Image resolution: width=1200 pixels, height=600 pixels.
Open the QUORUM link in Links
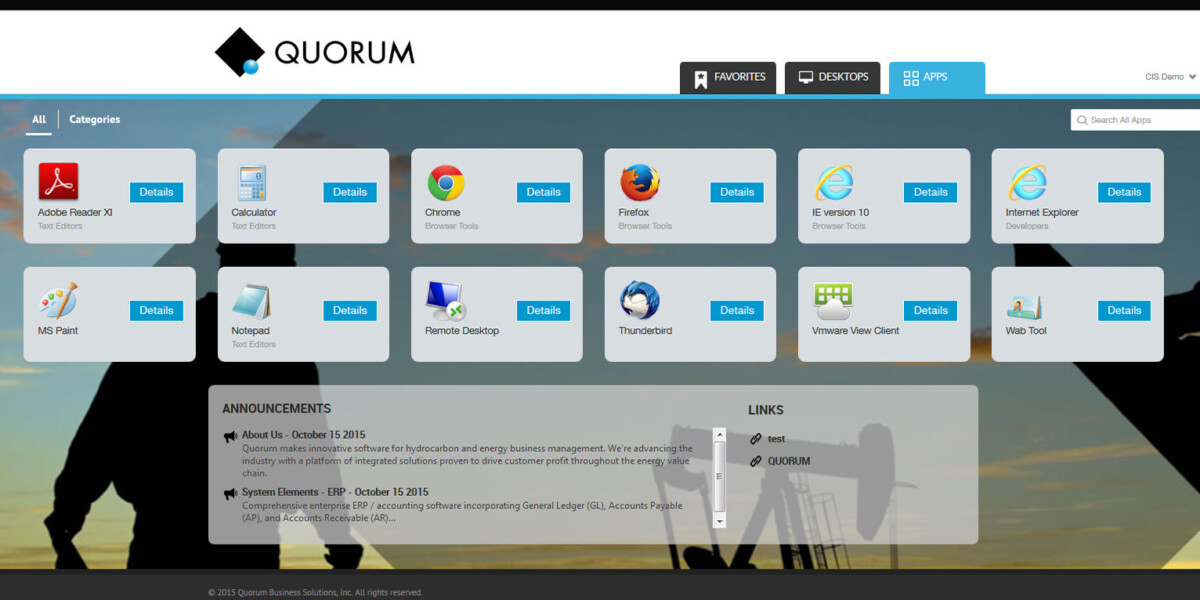[x=788, y=461]
